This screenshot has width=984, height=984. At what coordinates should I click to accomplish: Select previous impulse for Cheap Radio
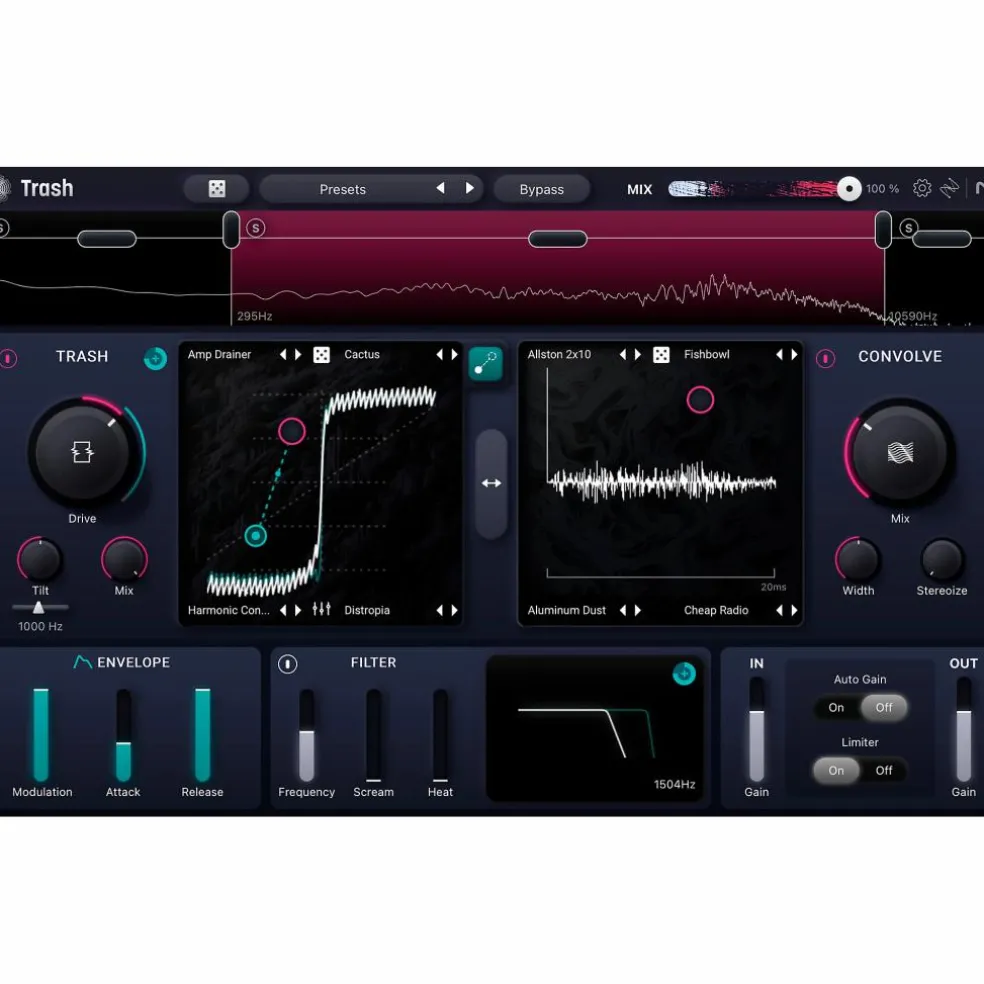(779, 610)
